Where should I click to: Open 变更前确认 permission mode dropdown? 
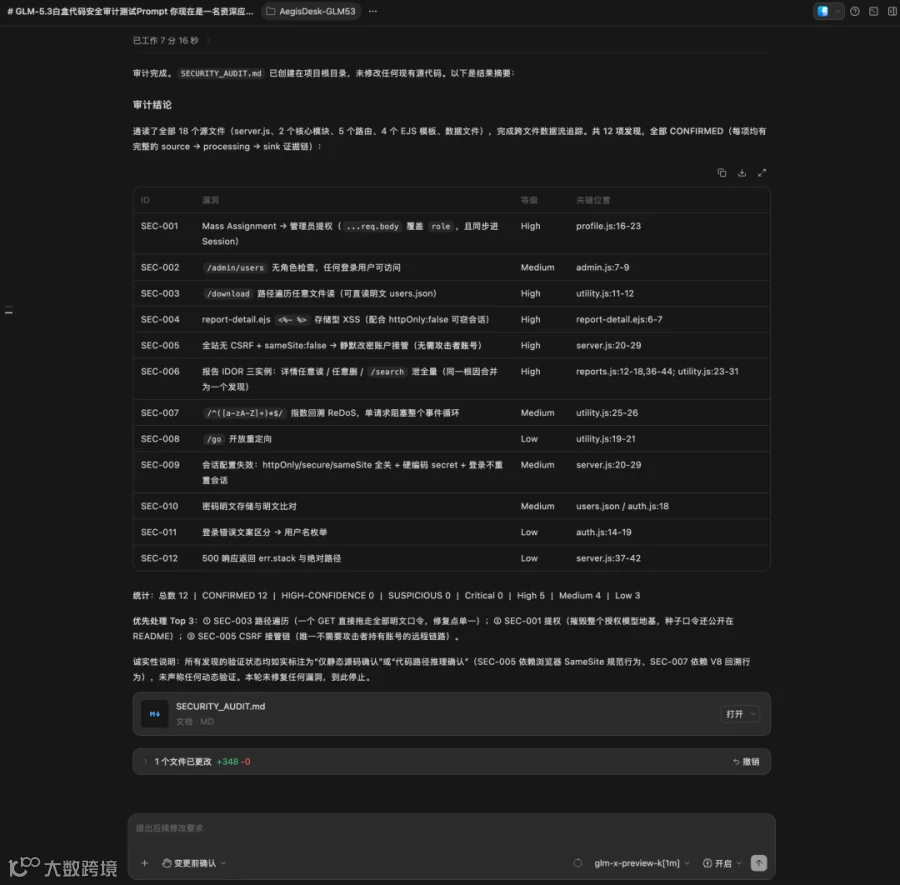(194, 863)
